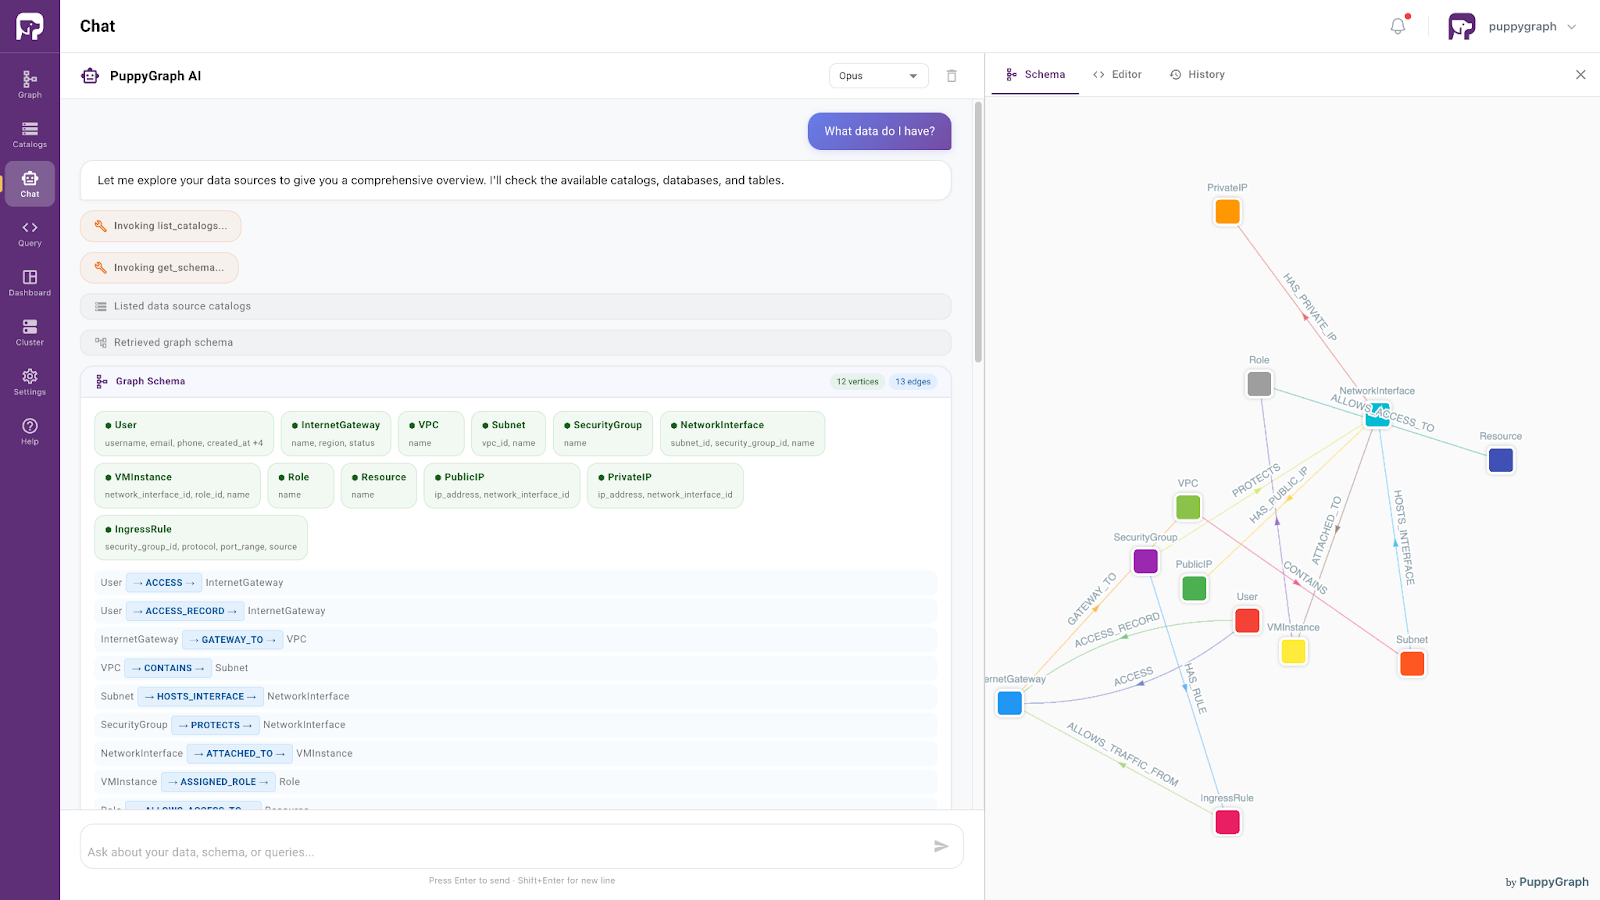
Task: Click the GATEWAY_TO edge label
Action: pyautogui.click(x=232, y=640)
